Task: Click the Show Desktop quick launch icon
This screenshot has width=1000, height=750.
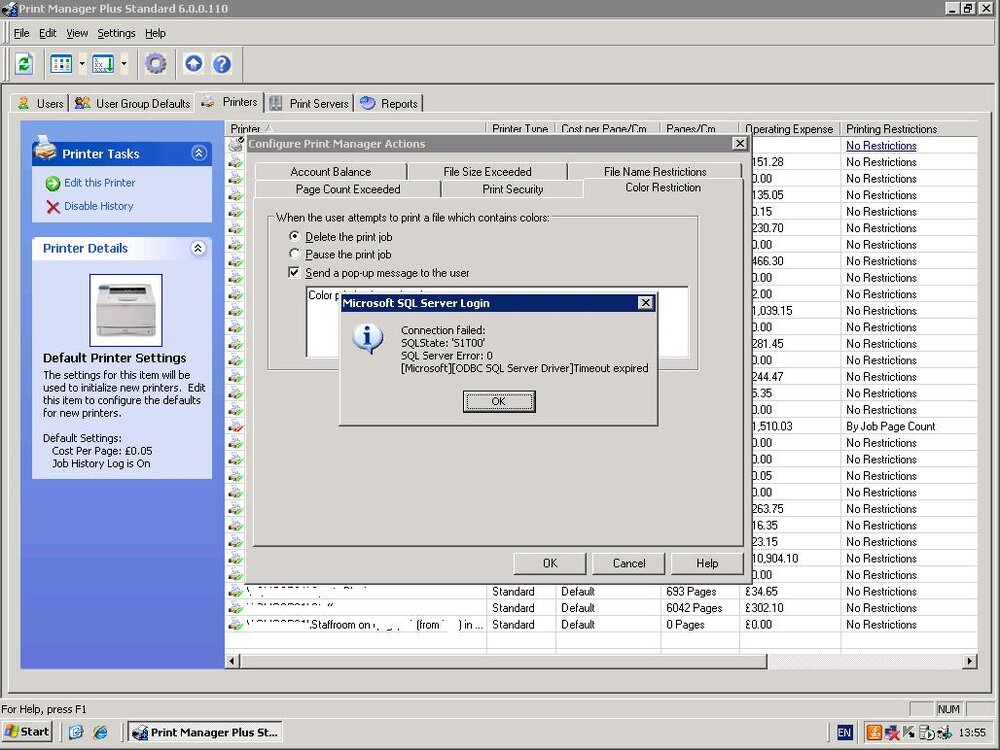Action: point(76,732)
